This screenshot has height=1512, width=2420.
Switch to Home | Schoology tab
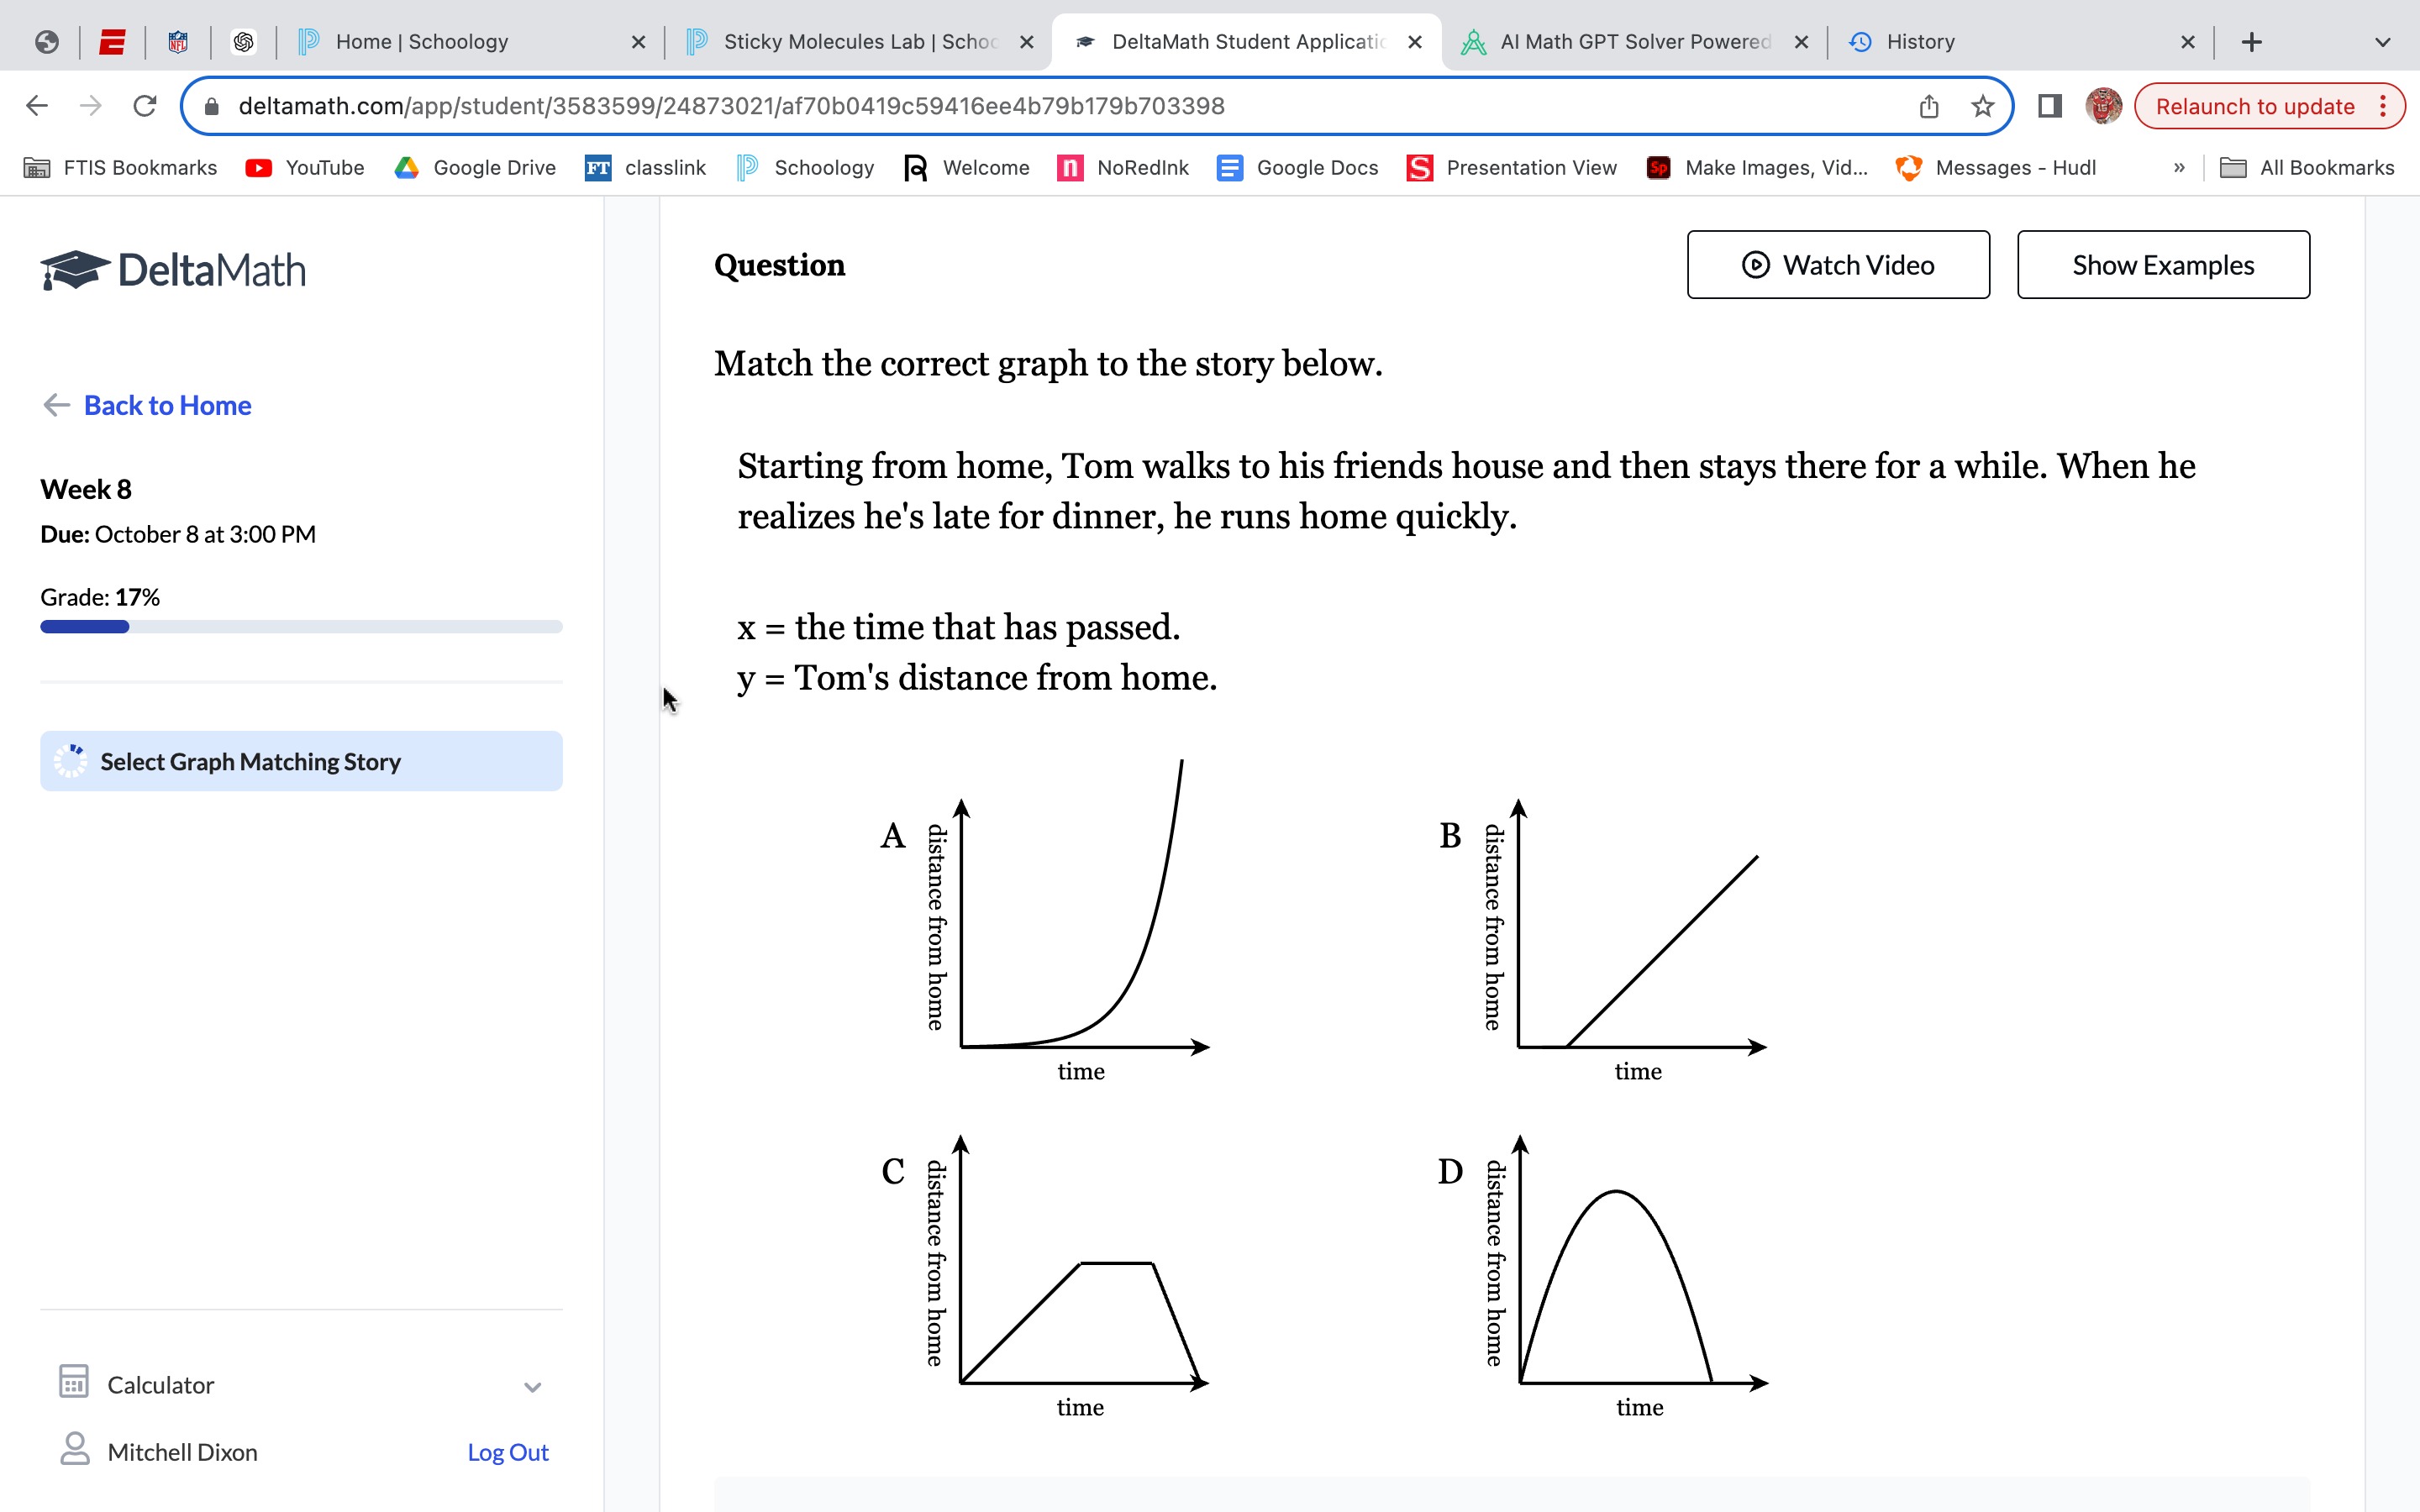[x=422, y=42]
